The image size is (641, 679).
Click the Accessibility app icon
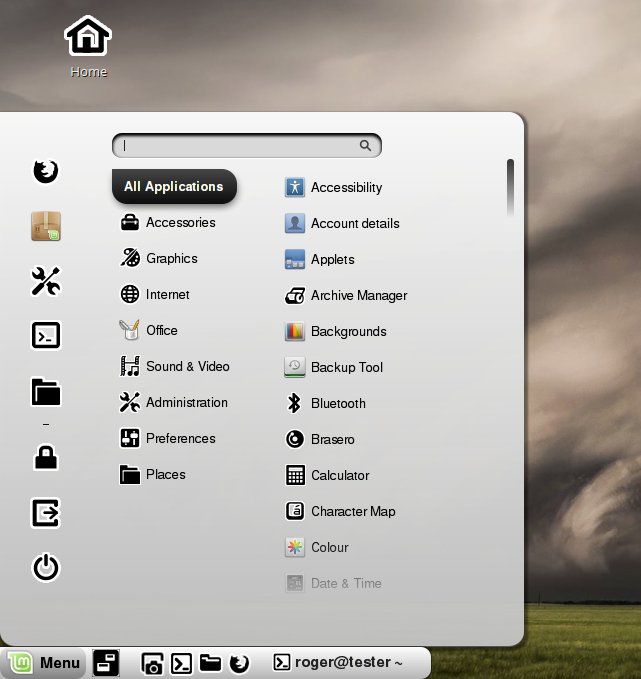tap(295, 188)
